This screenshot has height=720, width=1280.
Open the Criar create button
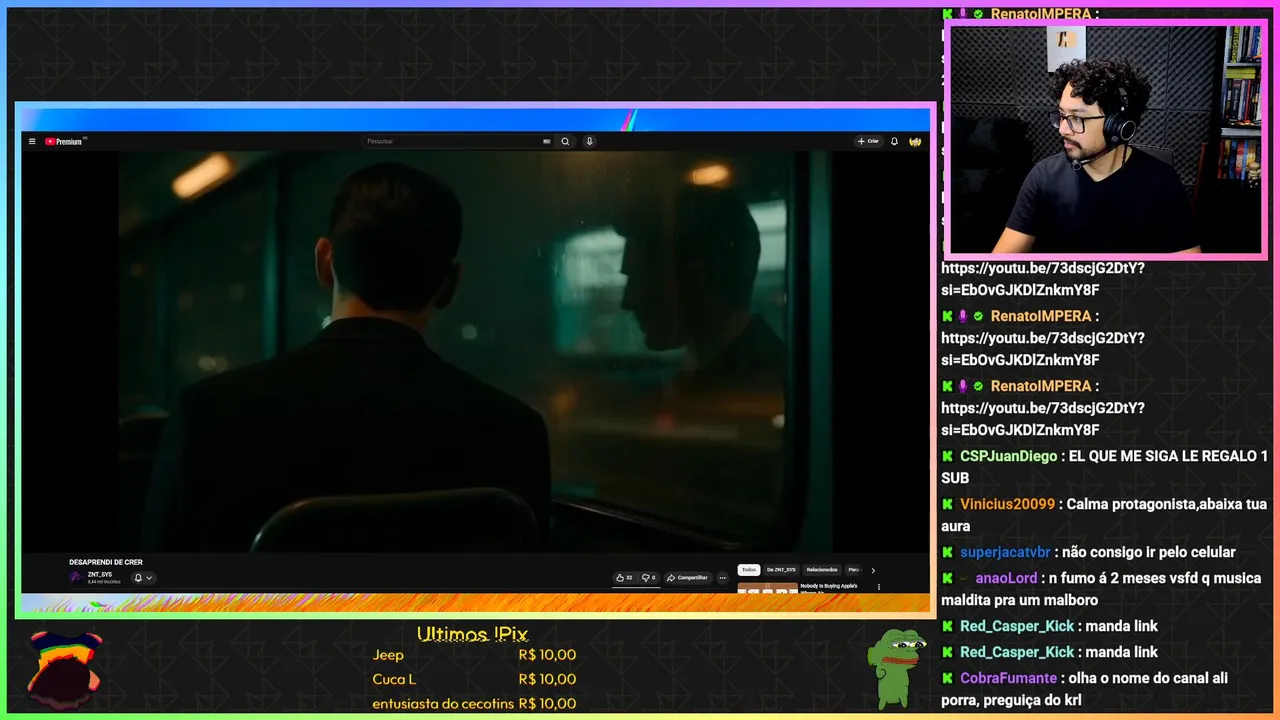coord(868,142)
